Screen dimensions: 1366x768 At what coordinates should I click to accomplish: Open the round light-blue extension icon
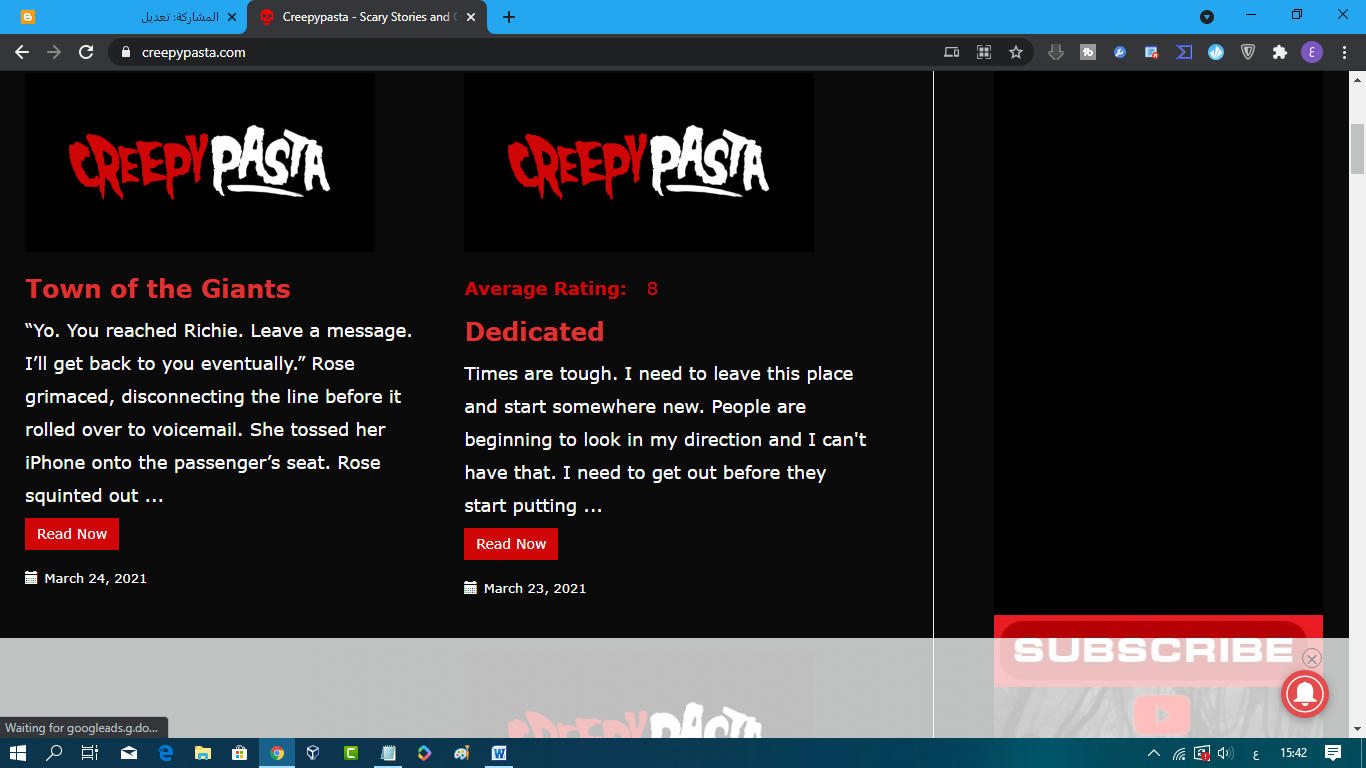[x=1216, y=52]
